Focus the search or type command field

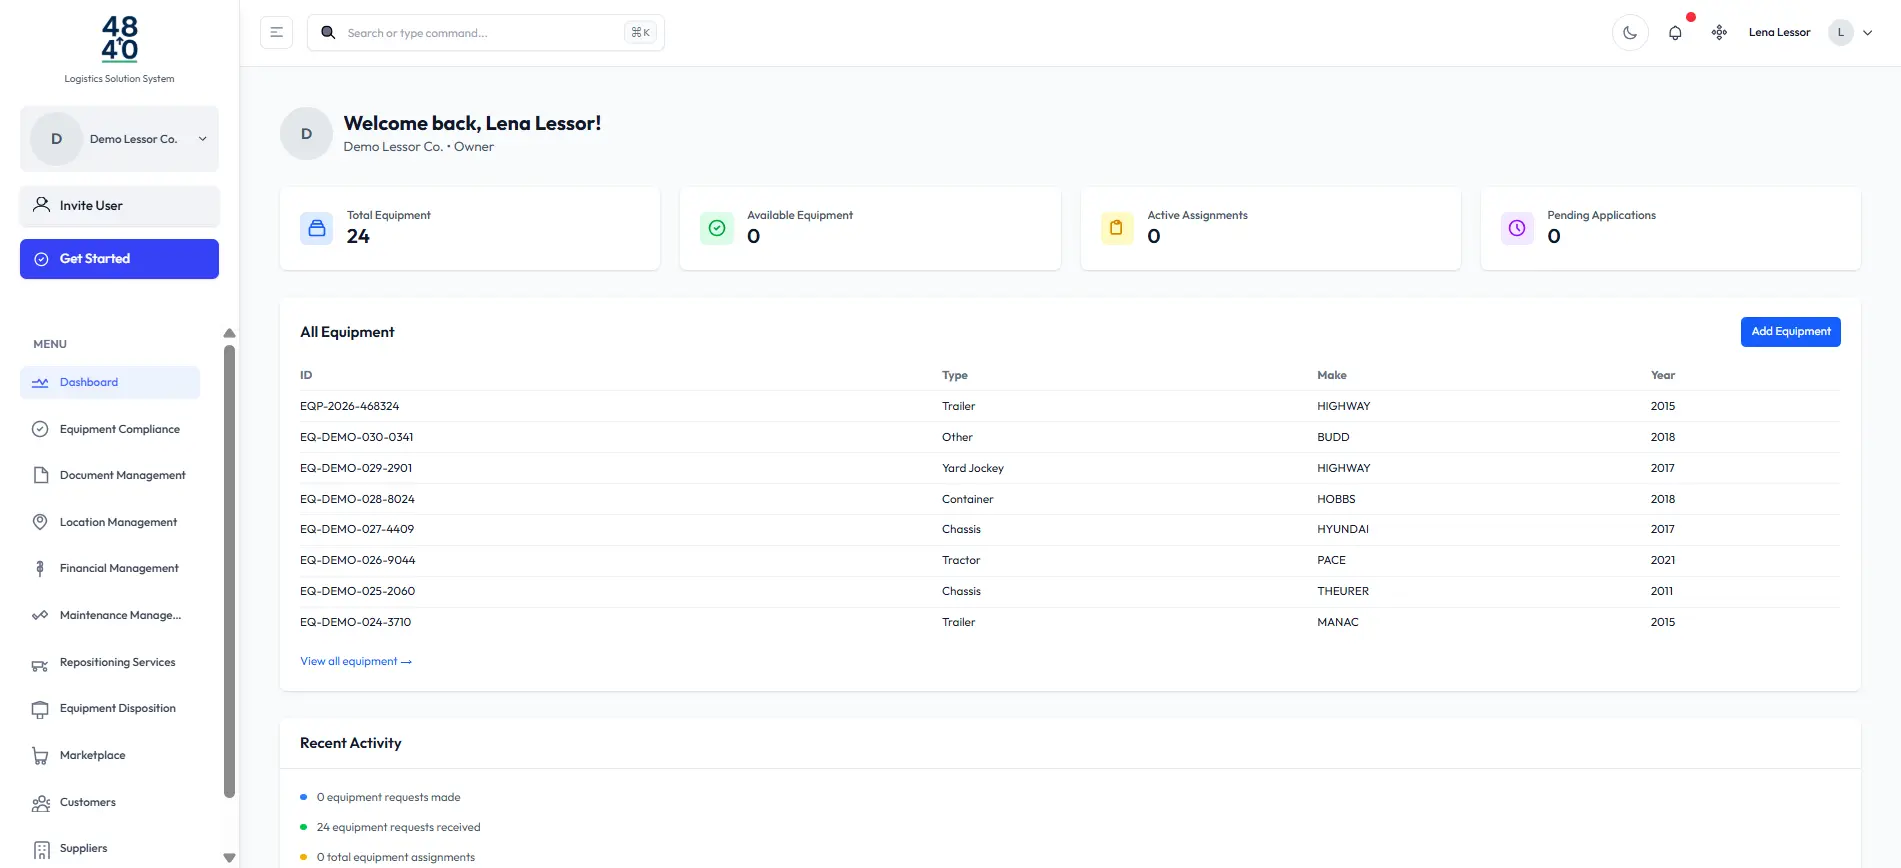click(480, 33)
